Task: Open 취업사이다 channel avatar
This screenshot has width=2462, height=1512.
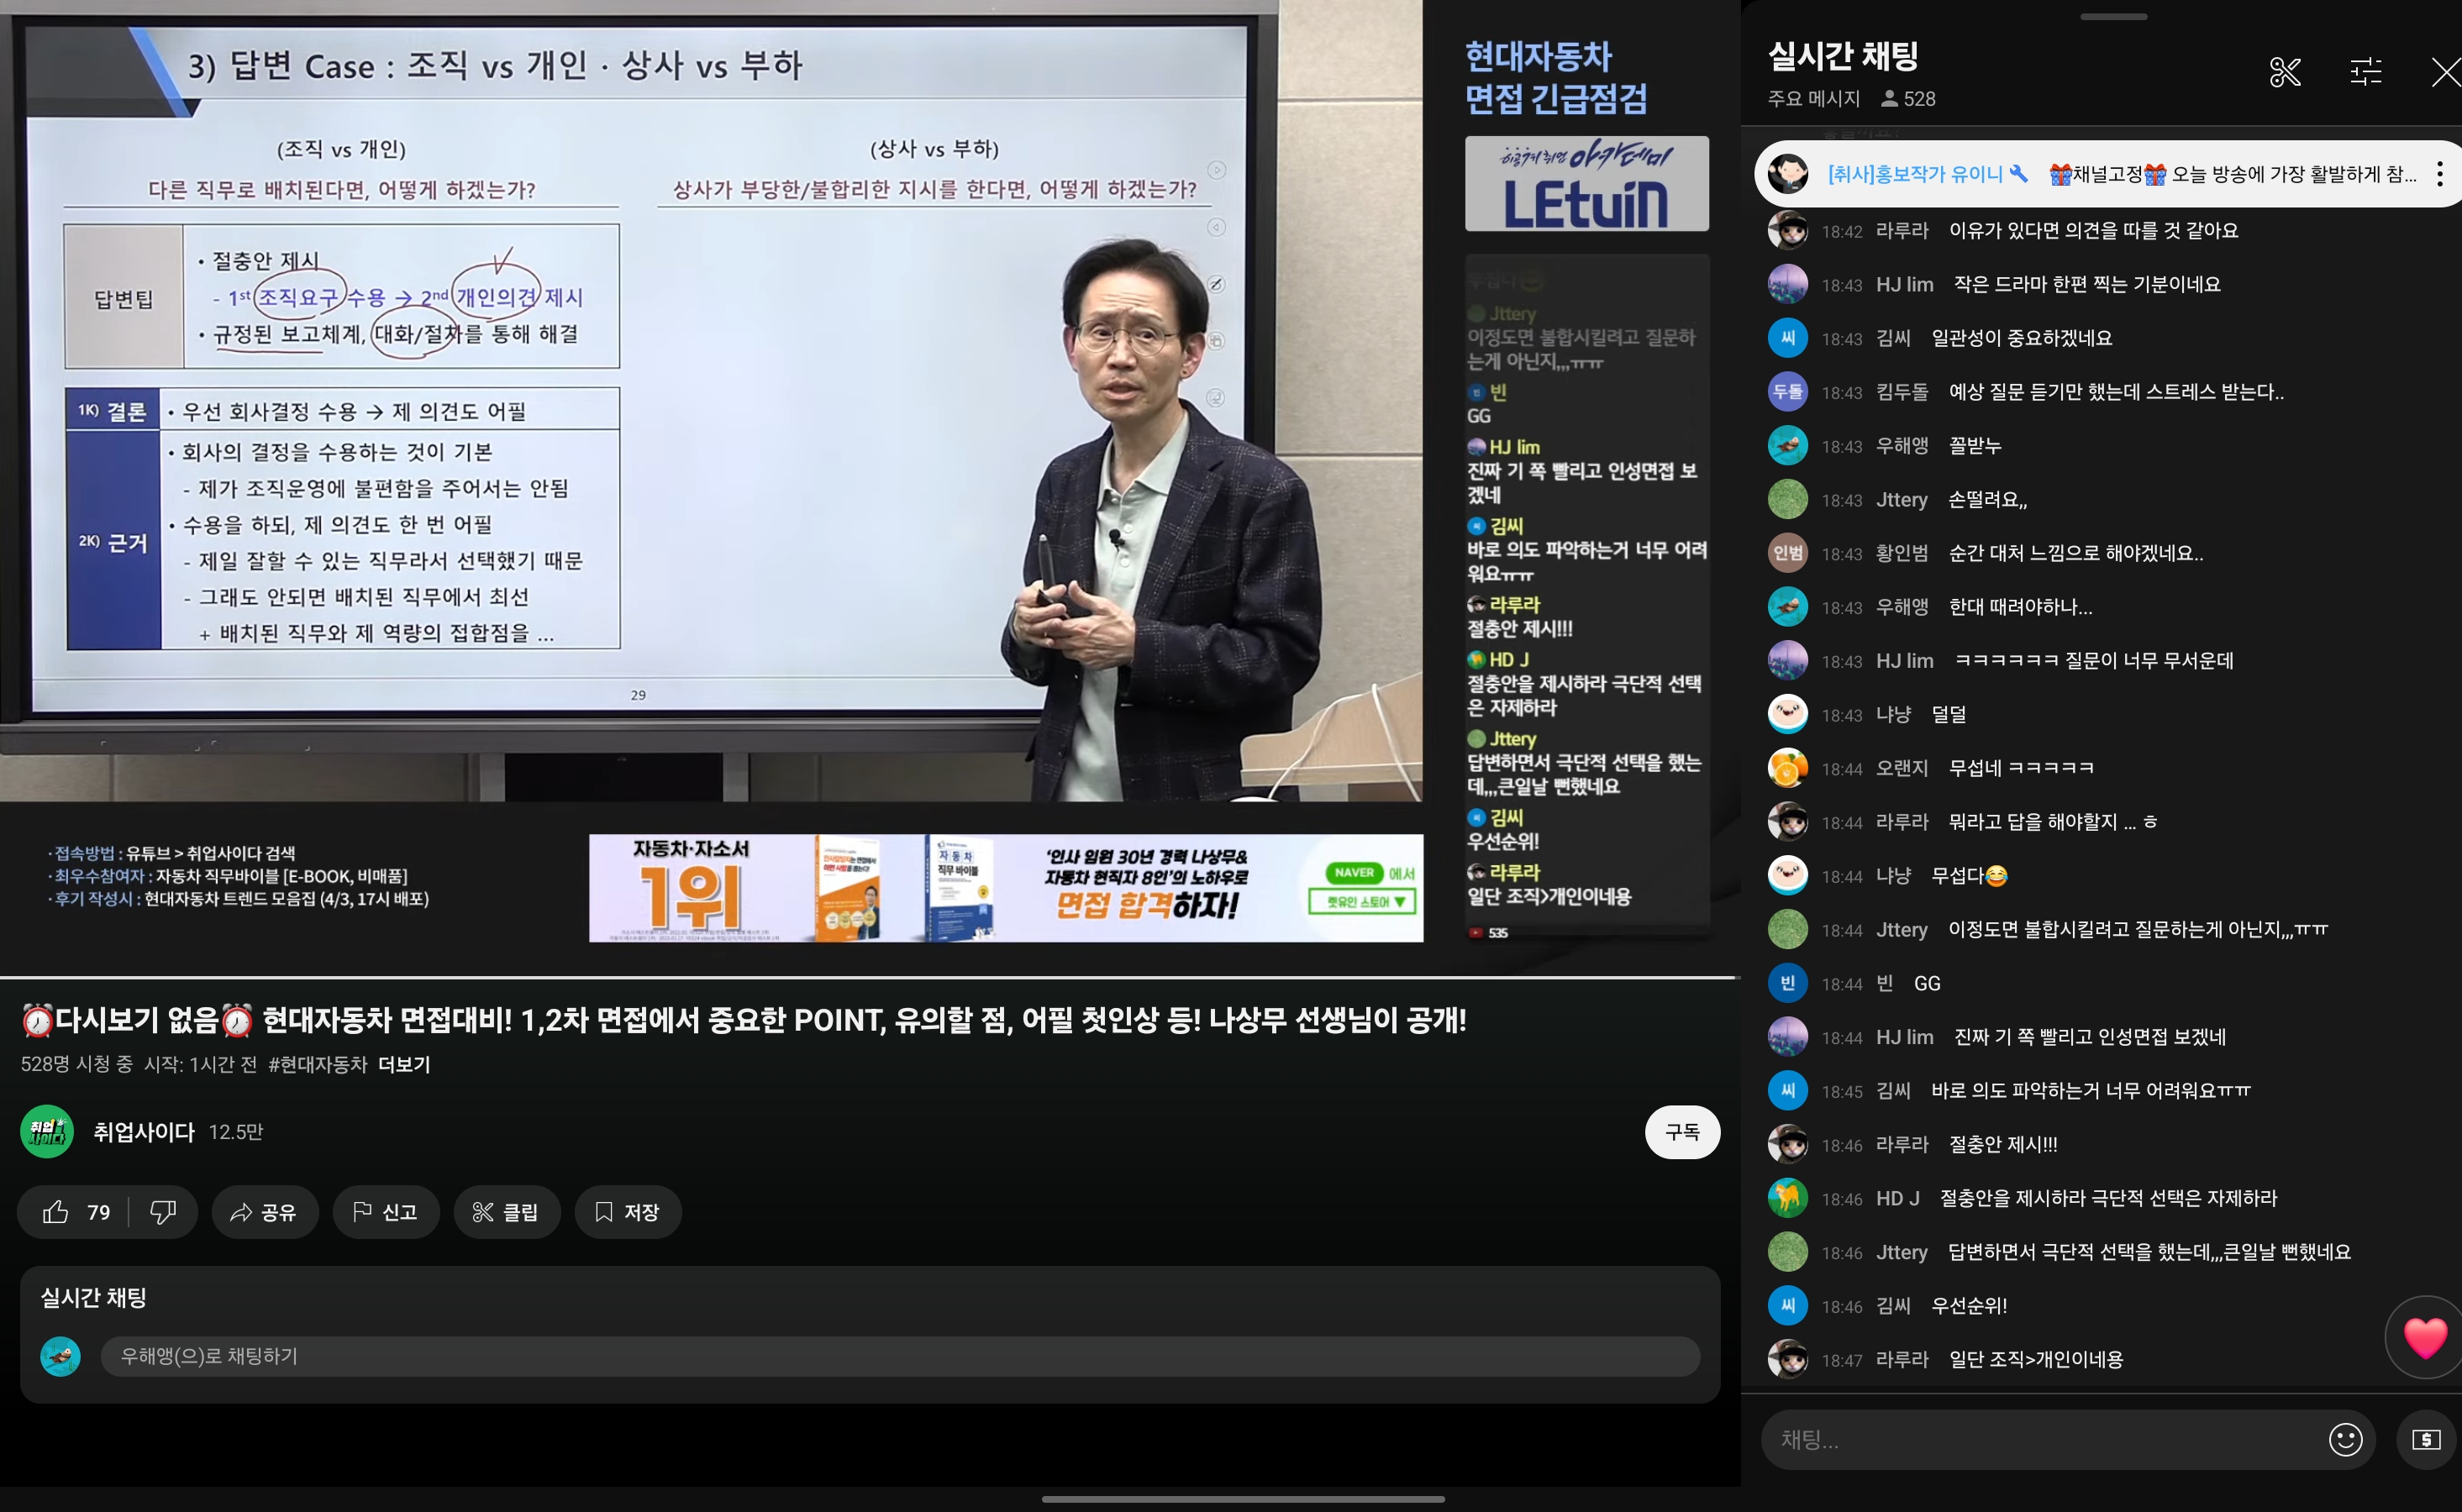Action: [47, 1131]
